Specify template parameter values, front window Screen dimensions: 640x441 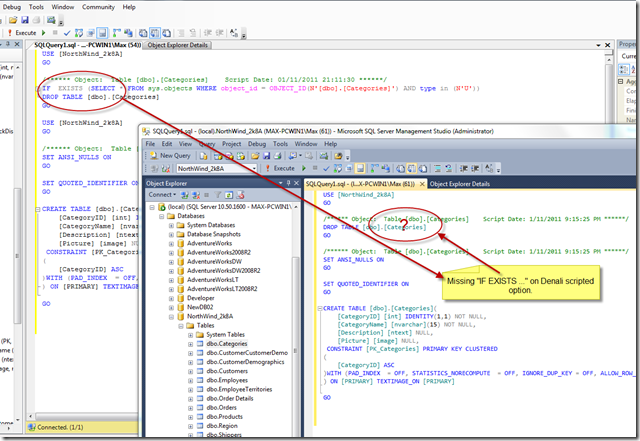coord(489,168)
